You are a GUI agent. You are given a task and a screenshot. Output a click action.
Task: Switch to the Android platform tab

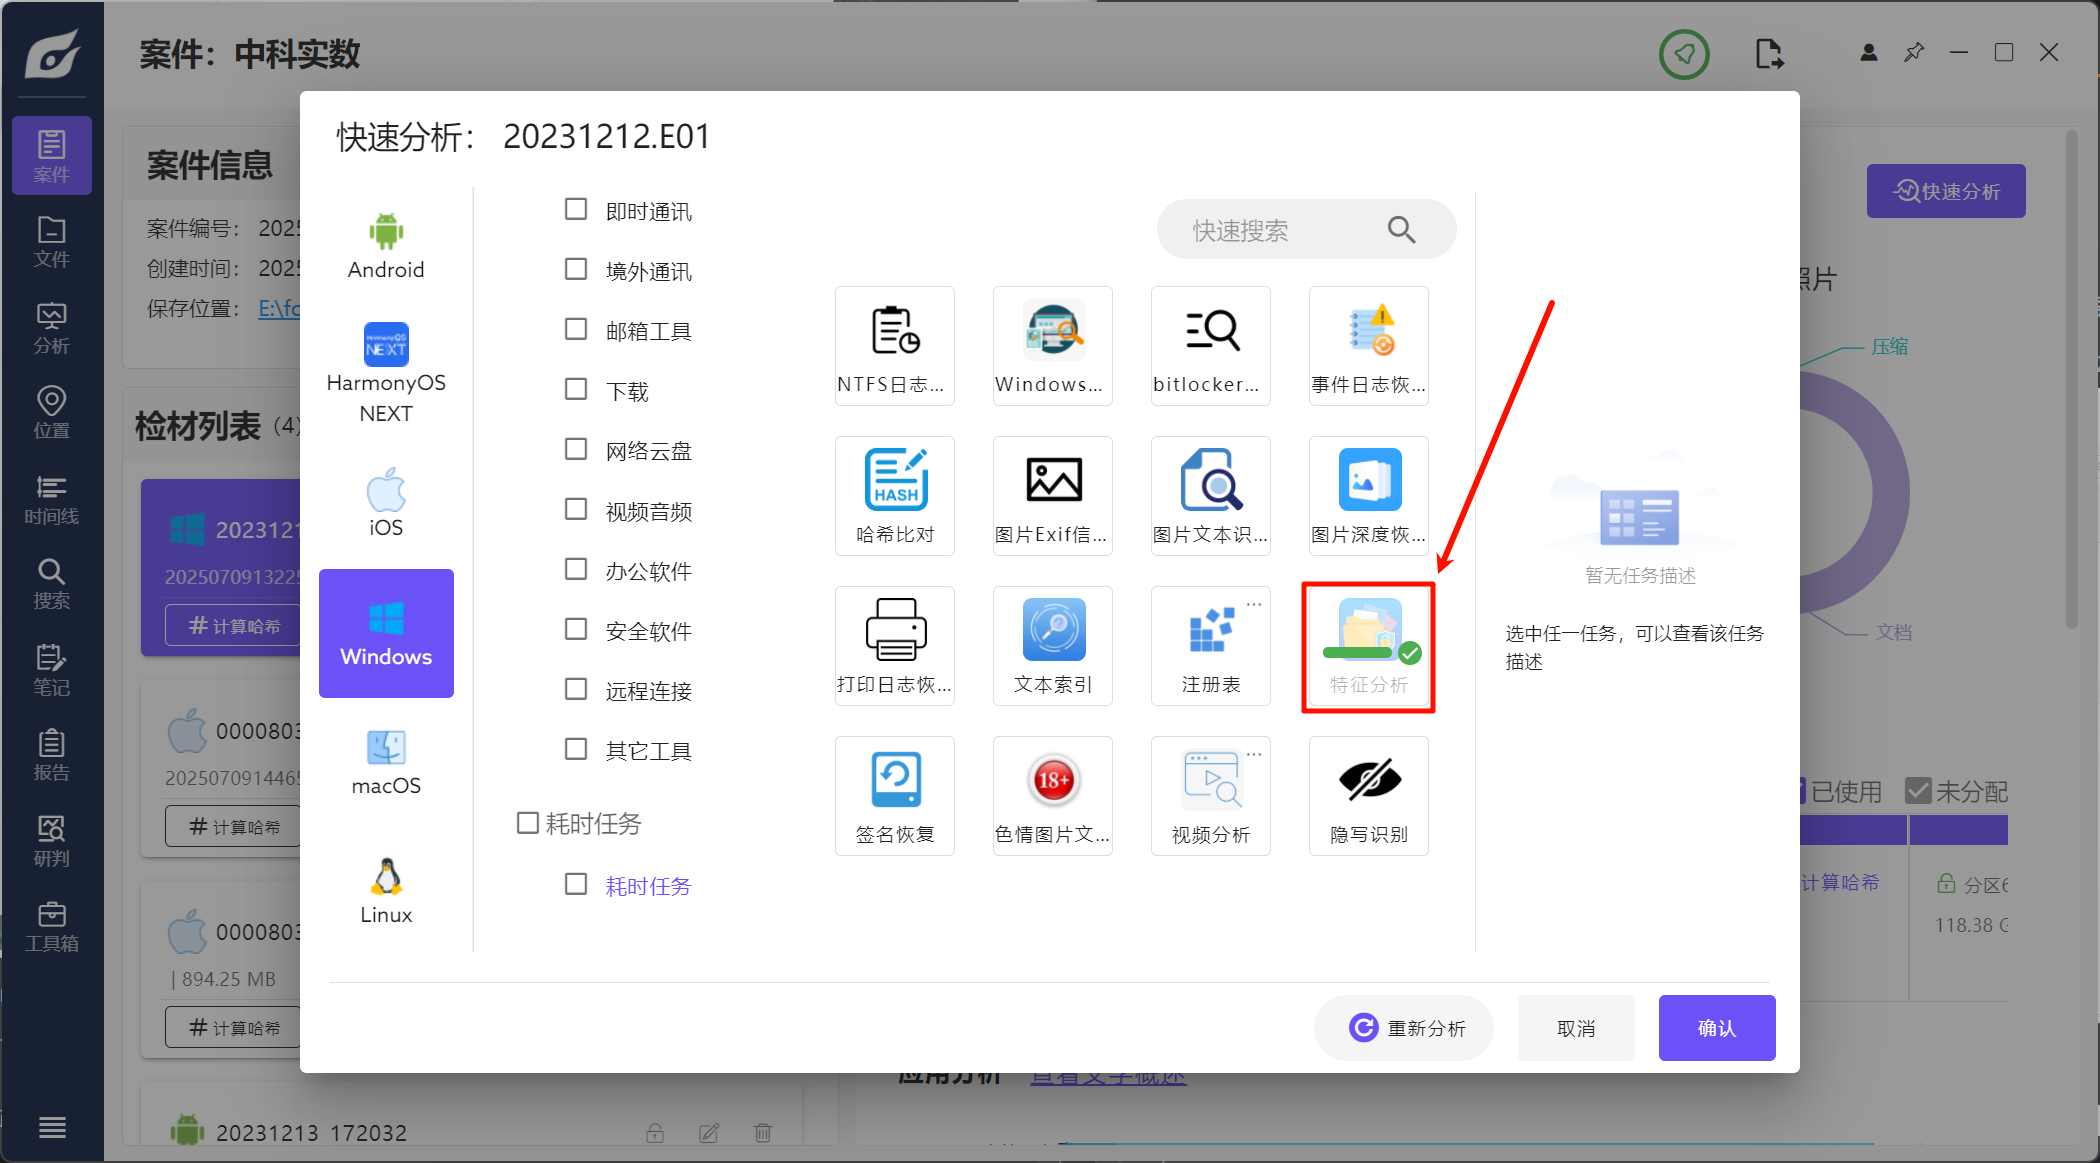pyautogui.click(x=386, y=246)
